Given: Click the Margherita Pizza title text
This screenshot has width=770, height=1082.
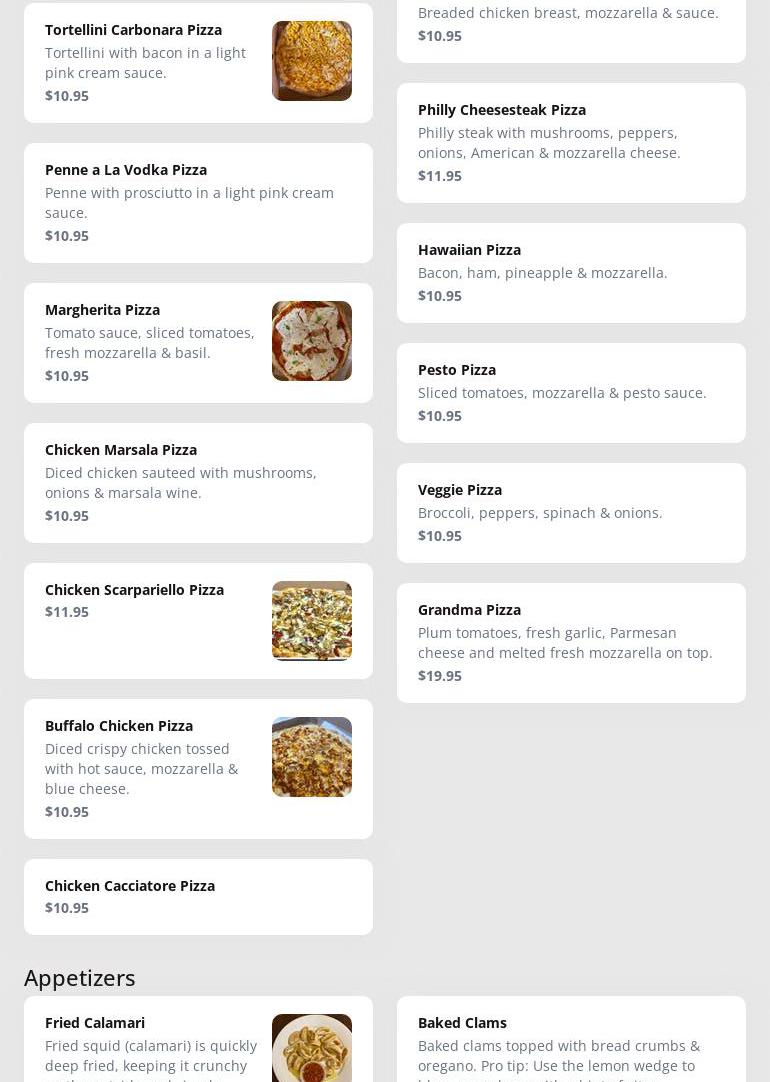Looking at the screenshot, I should 102,310.
